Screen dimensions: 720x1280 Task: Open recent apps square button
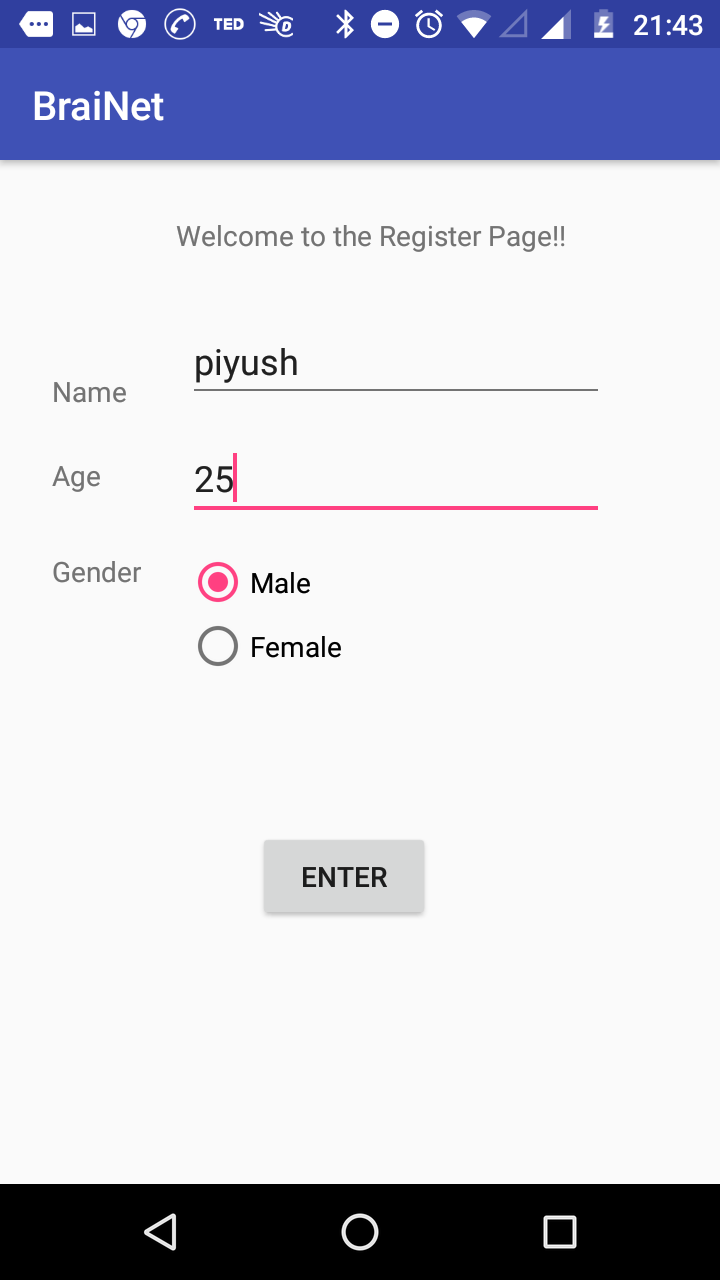pyautogui.click(x=559, y=1231)
